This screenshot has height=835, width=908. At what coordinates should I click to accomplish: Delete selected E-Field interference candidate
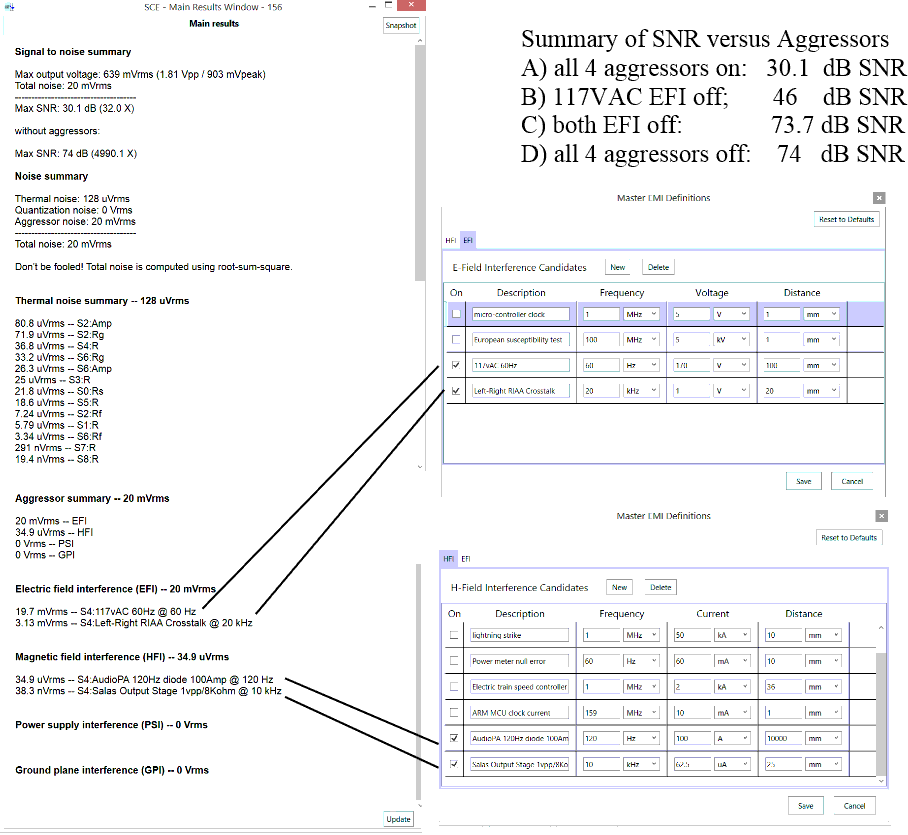658,268
